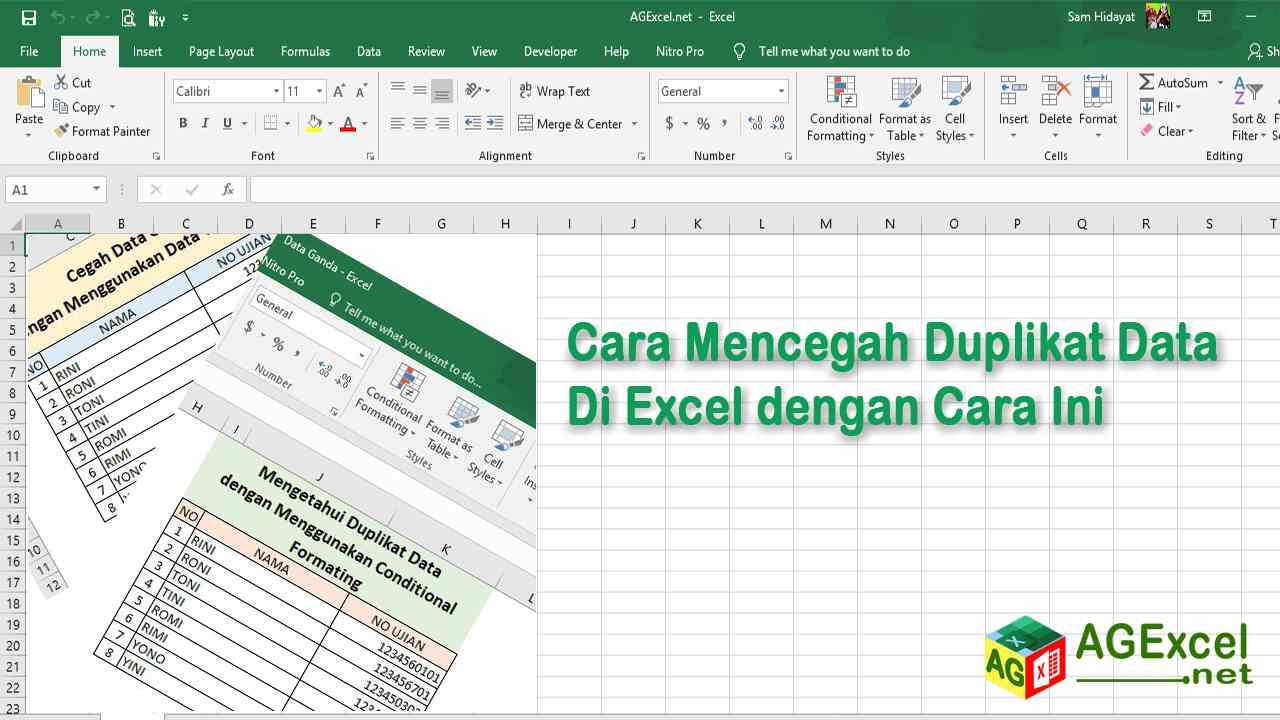Open the Sort & Filter menu
Screen dimensions: 1280x720
coord(1247,109)
